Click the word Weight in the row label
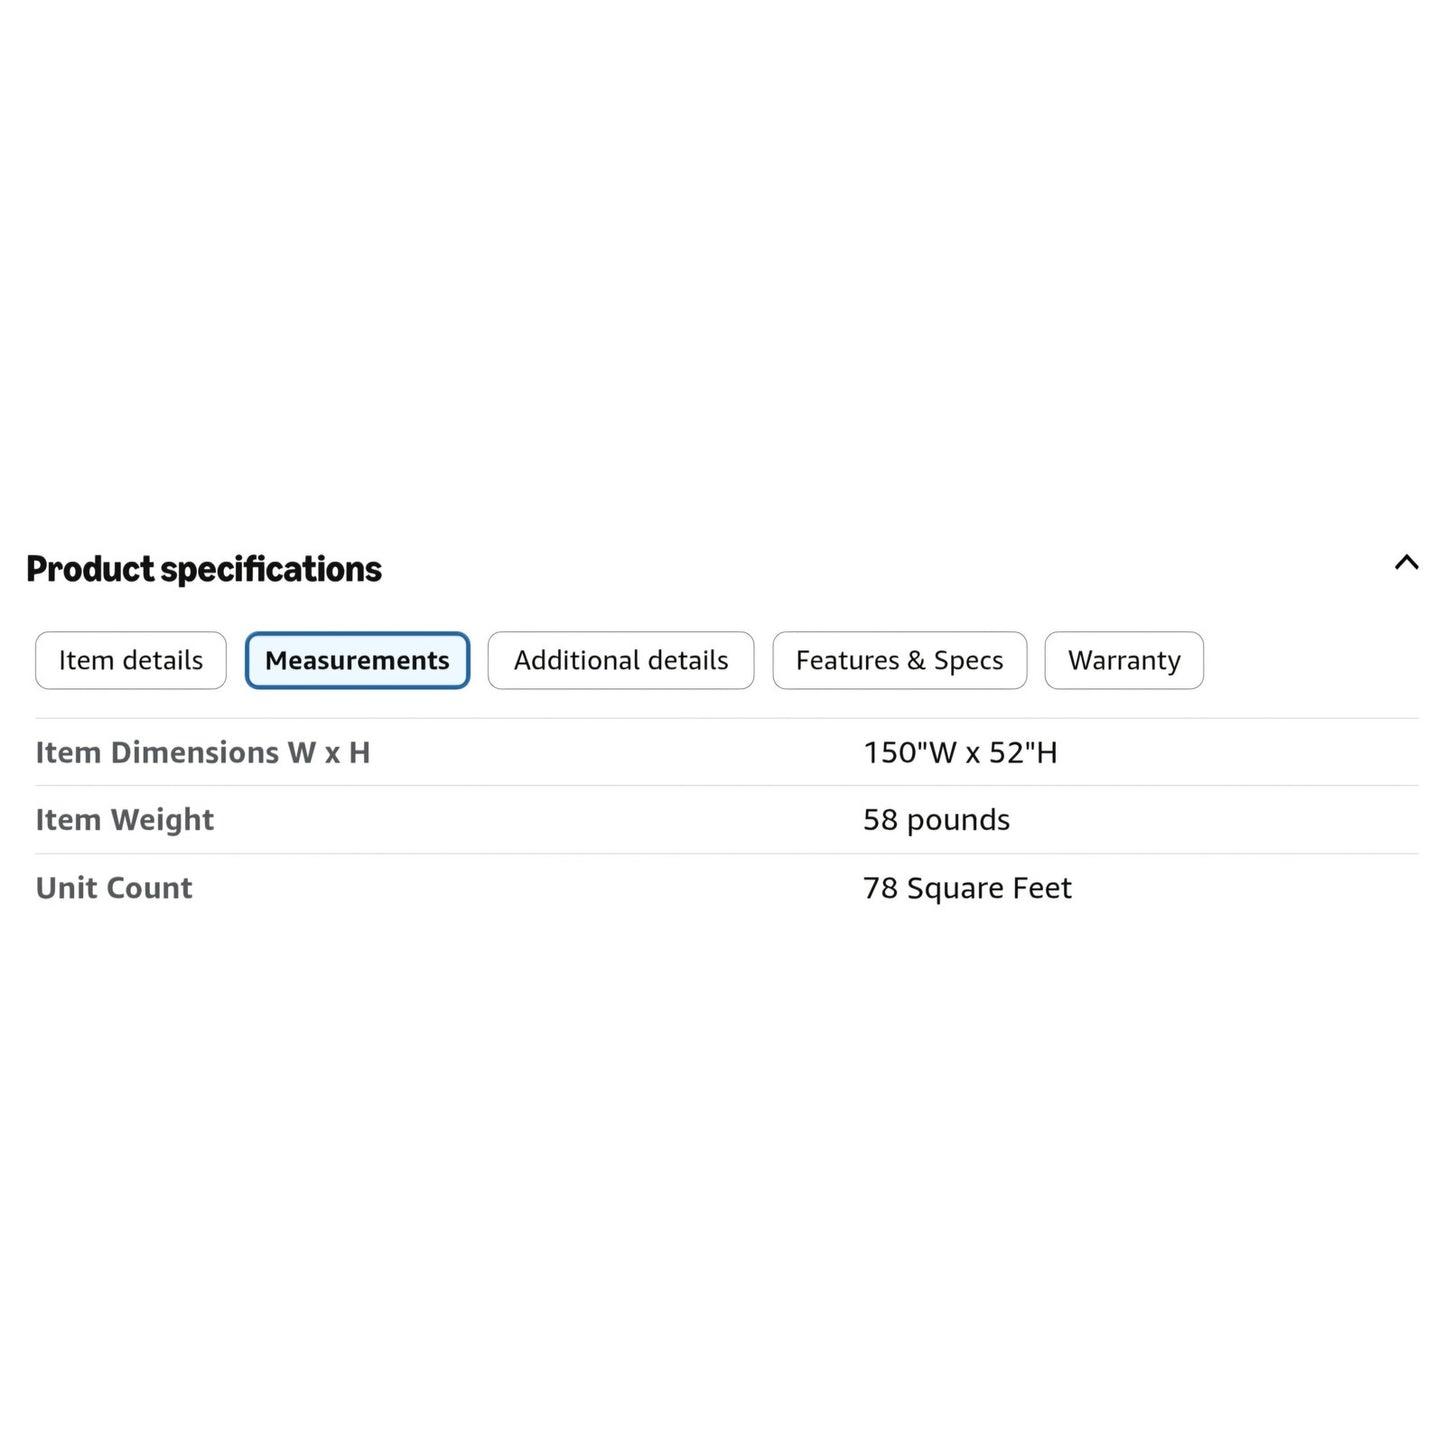Image resolution: width=1445 pixels, height=1445 pixels. pyautogui.click(x=163, y=820)
